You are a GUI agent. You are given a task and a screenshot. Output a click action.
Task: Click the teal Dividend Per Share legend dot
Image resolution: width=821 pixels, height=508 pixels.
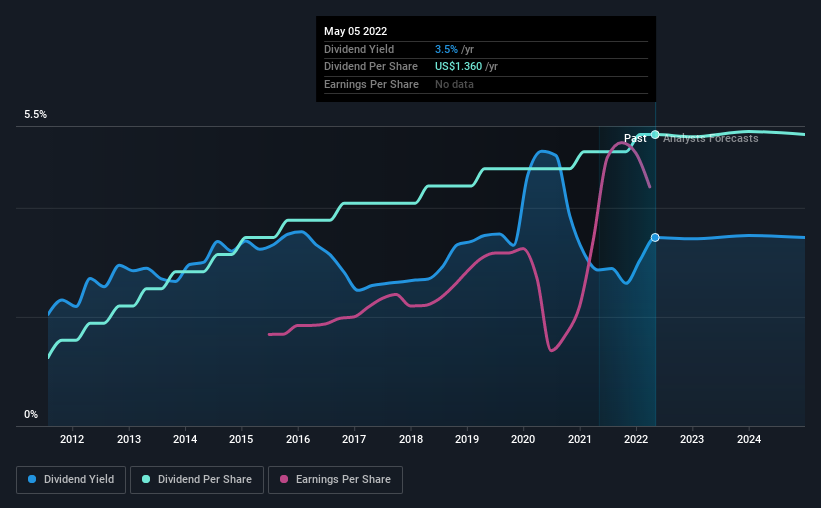coord(146,479)
